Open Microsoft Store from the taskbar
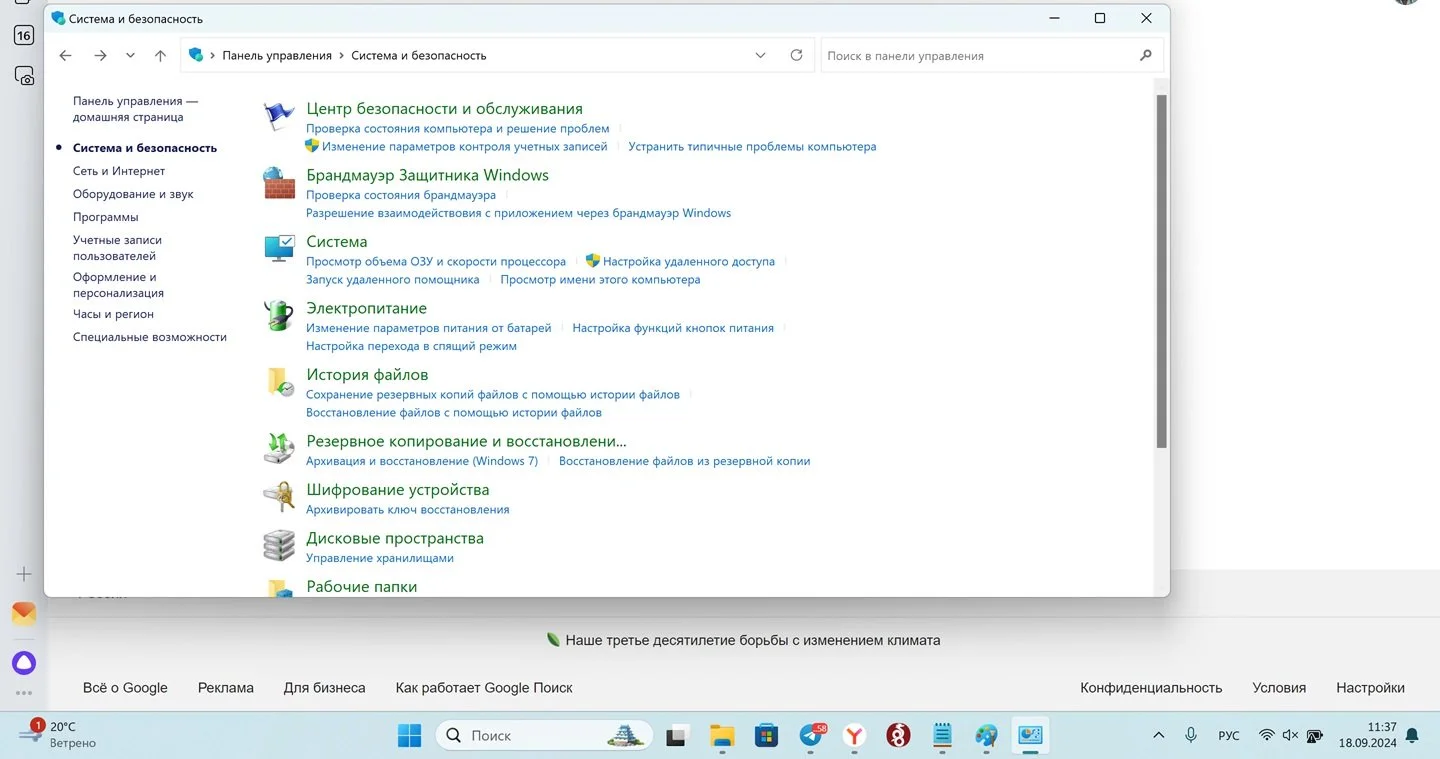 tap(766, 735)
